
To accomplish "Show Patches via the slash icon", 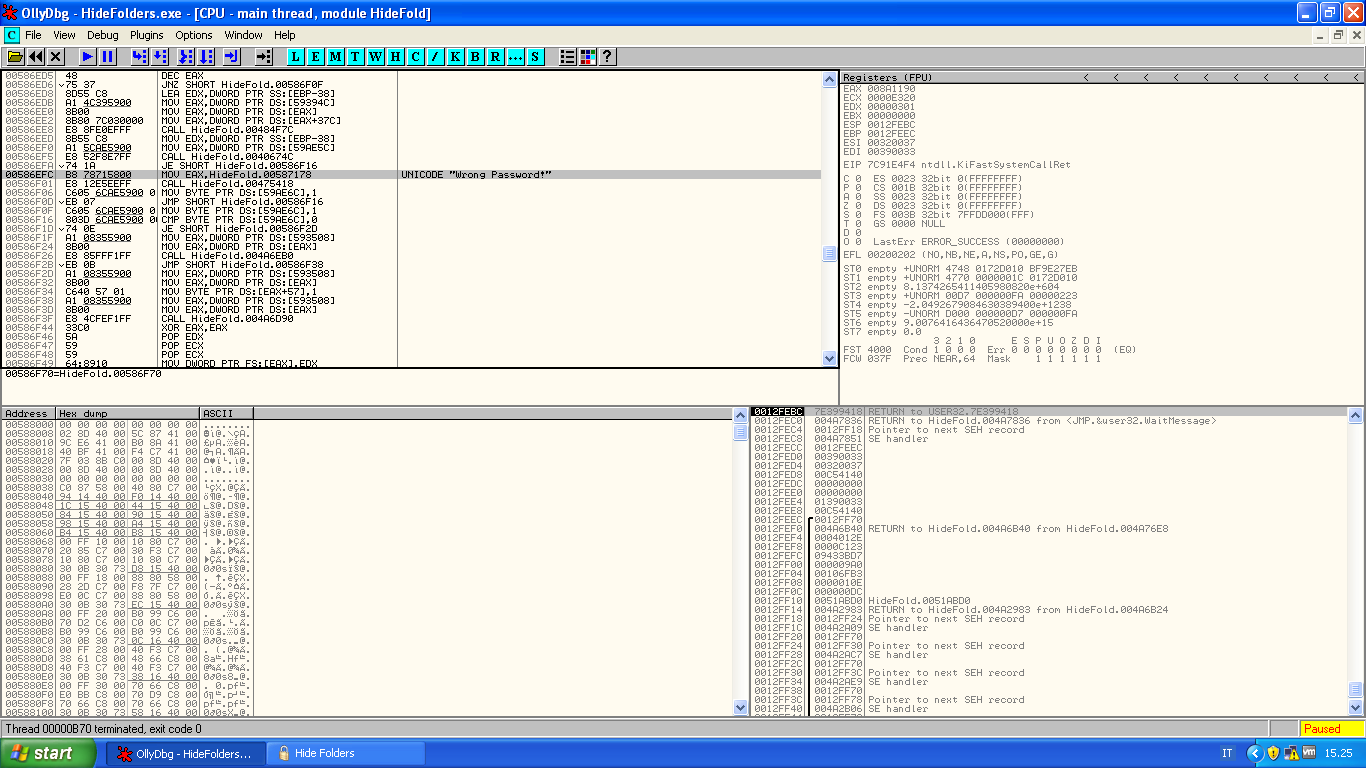I will click(436, 57).
